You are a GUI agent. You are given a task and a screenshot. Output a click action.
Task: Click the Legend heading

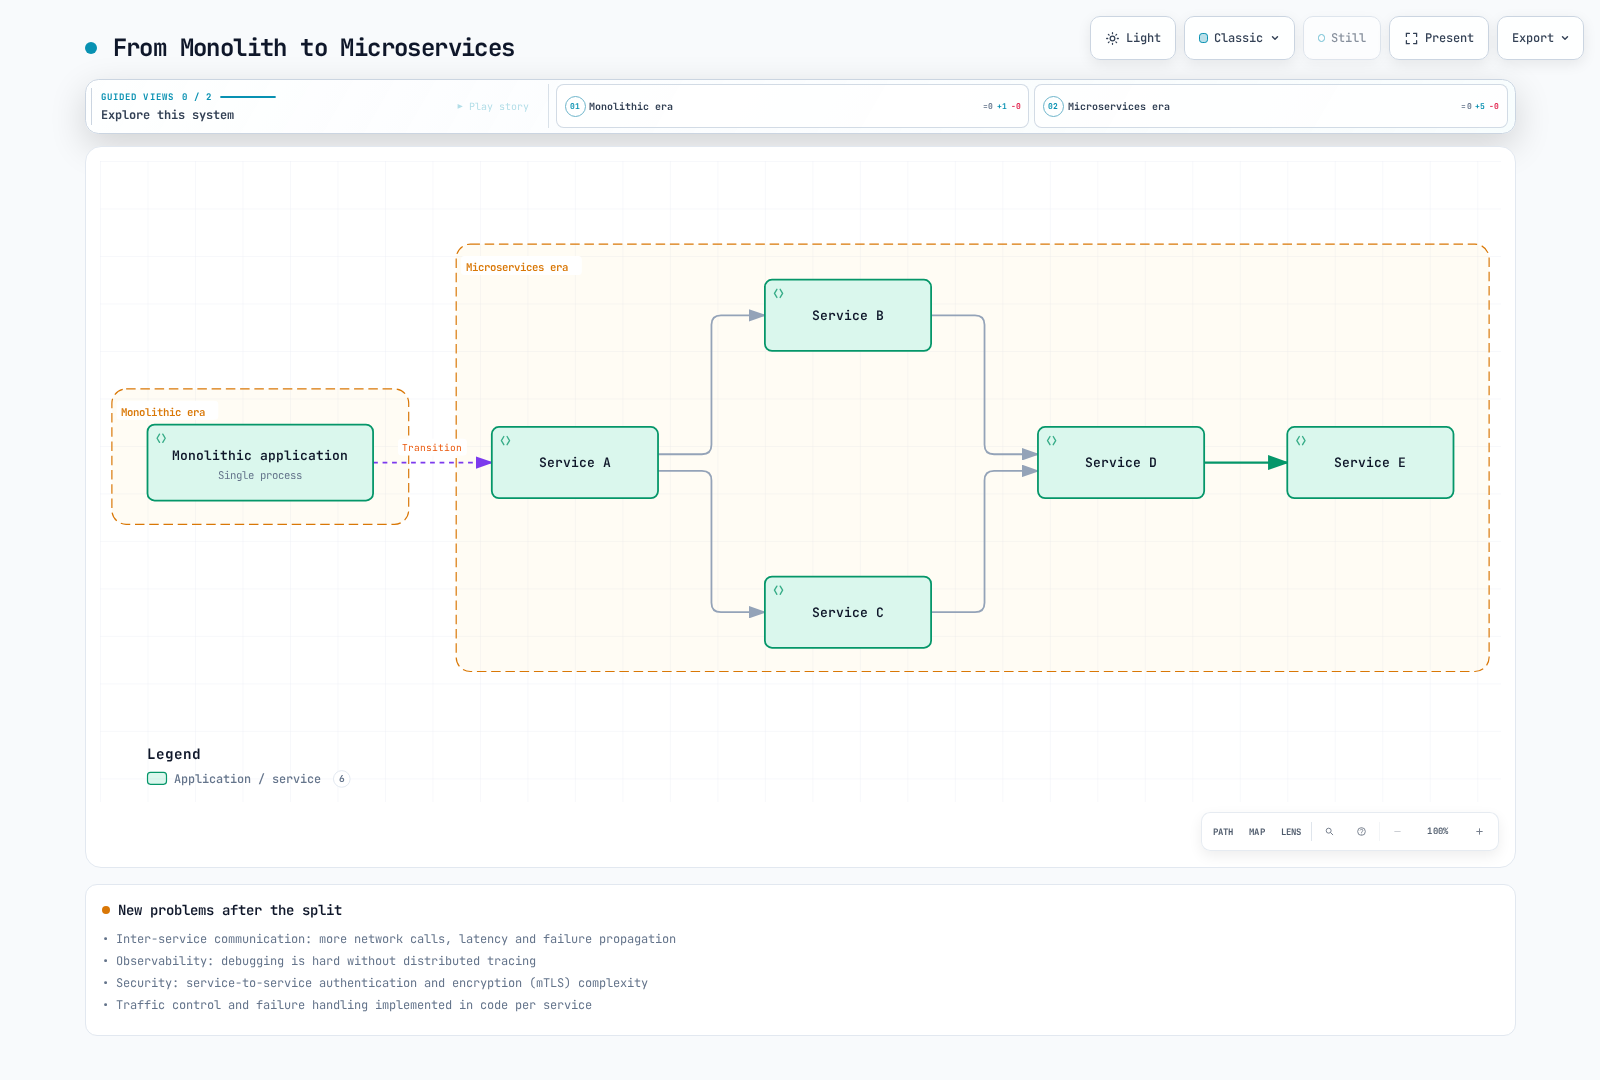(174, 754)
